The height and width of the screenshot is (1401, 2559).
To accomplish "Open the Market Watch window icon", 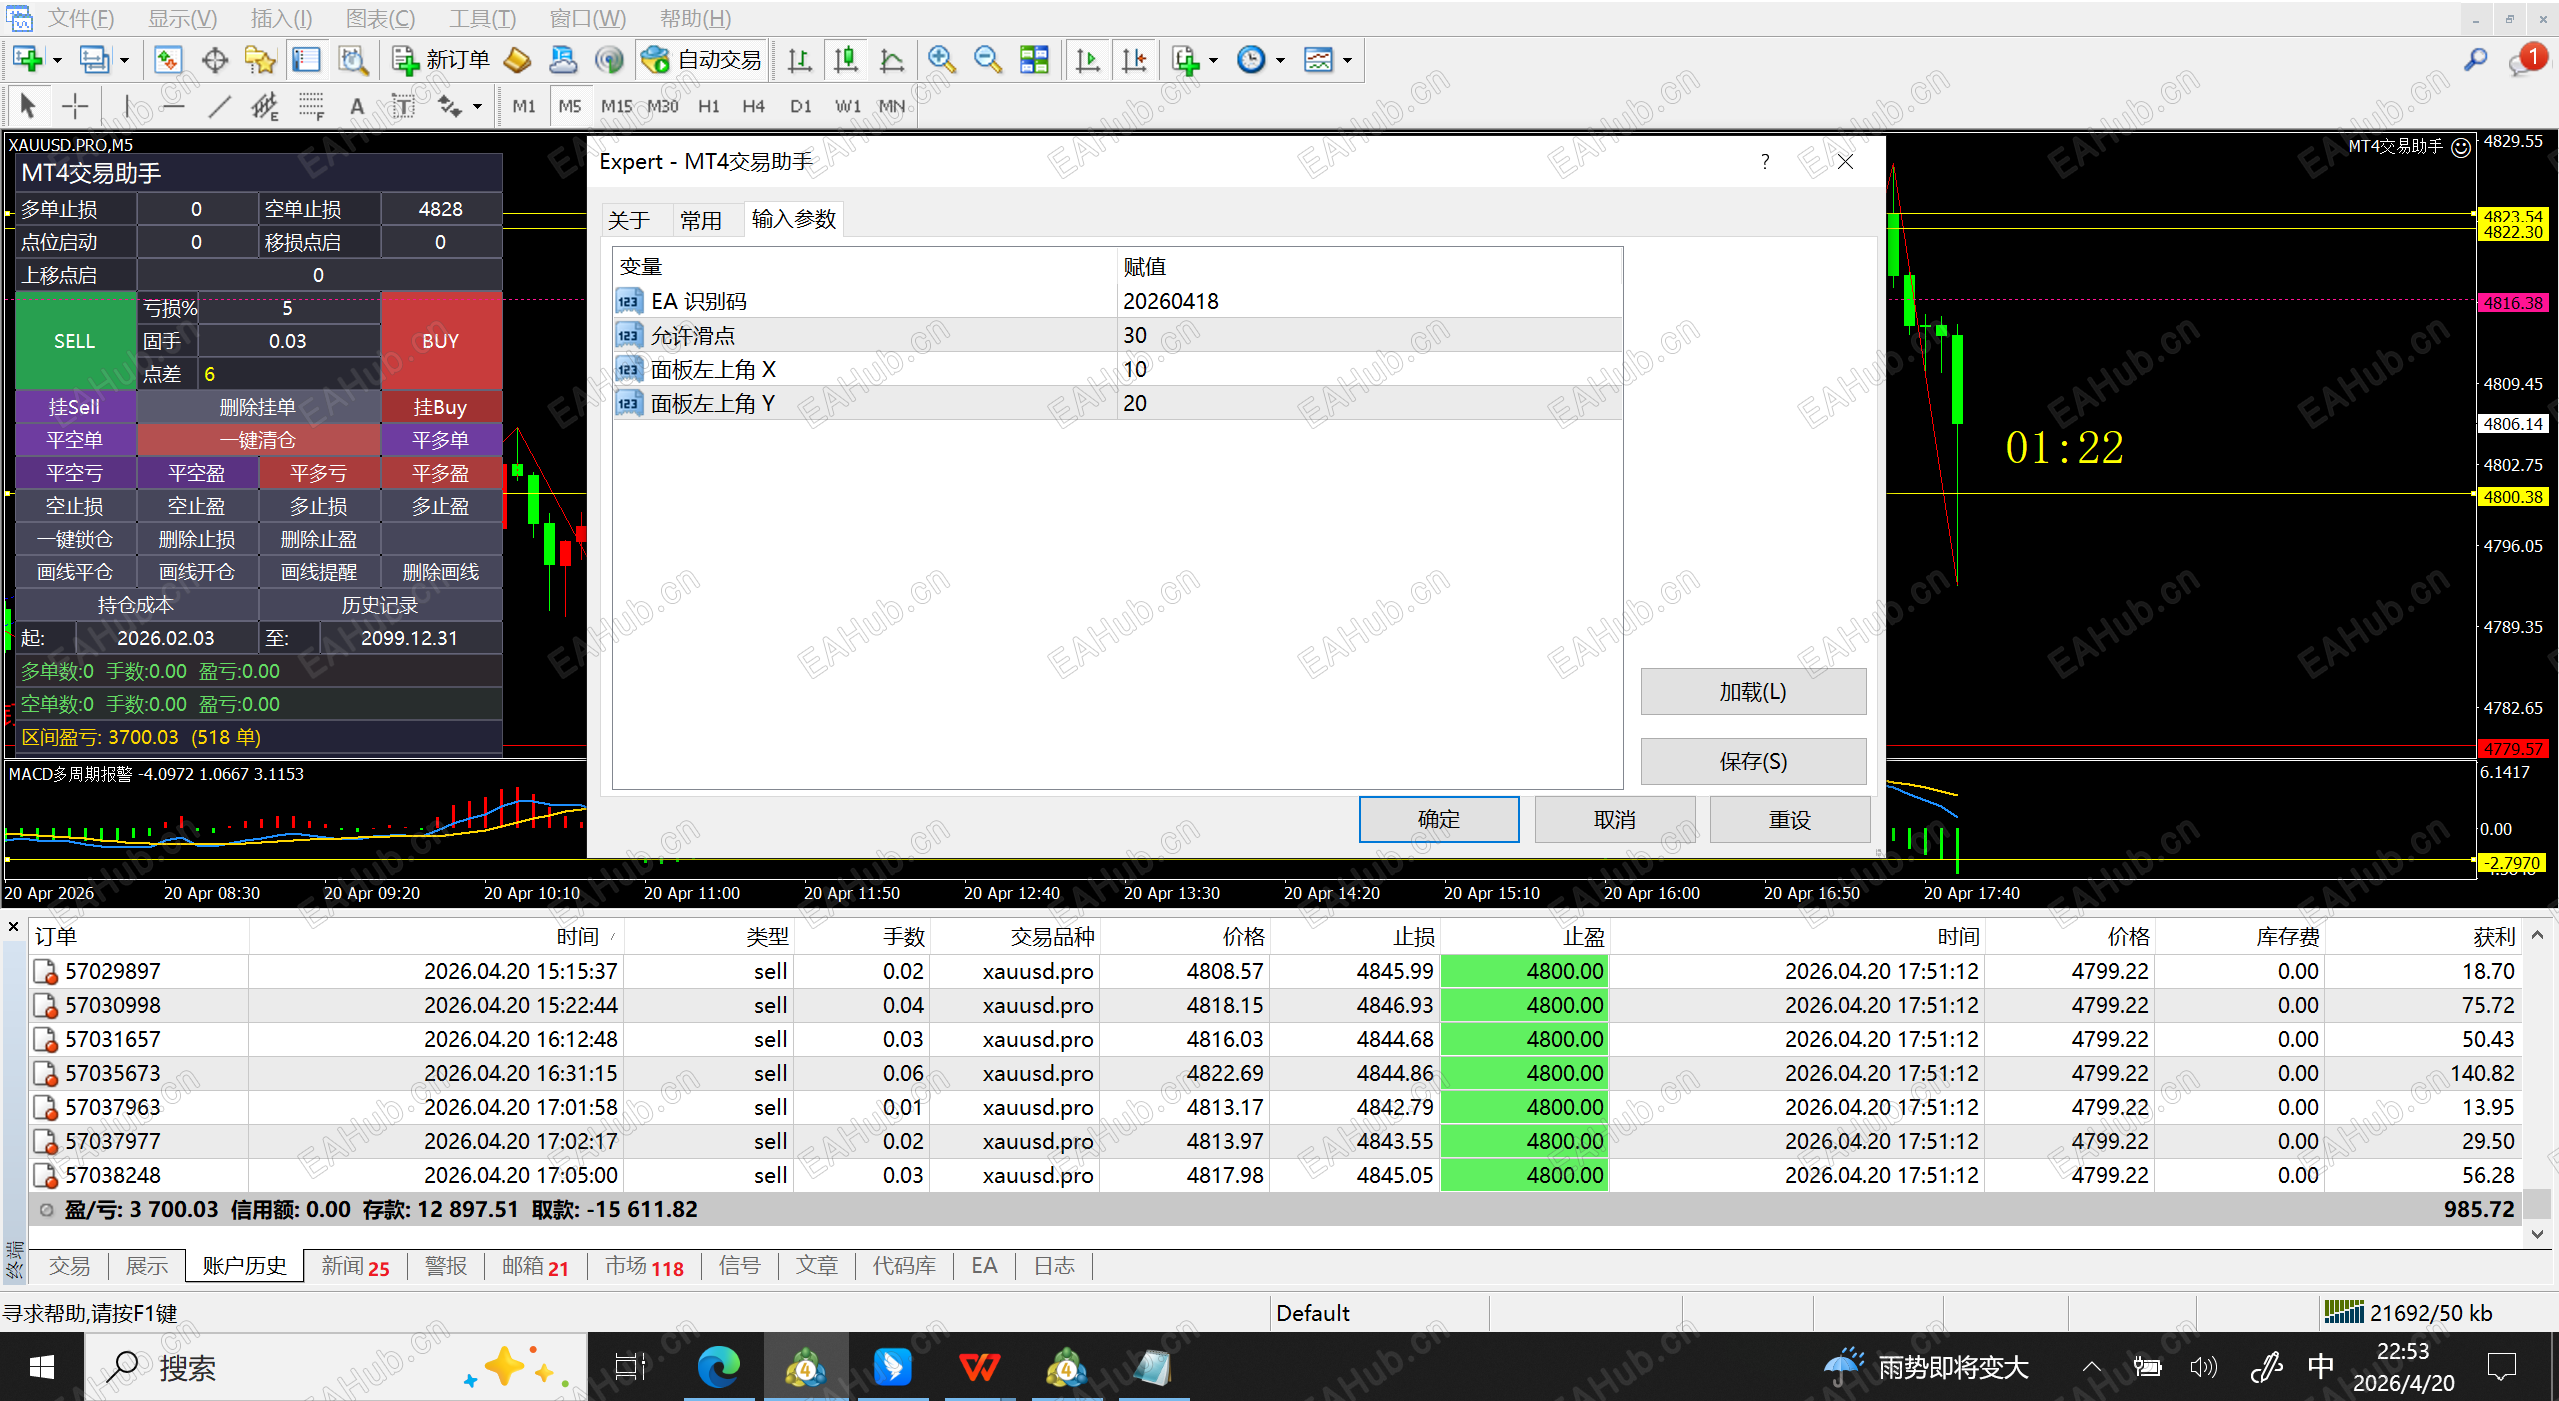I will click(x=168, y=60).
